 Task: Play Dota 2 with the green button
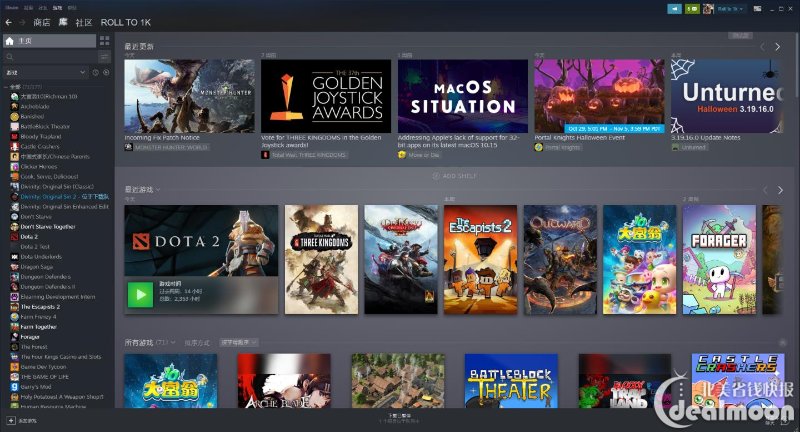tap(140, 295)
